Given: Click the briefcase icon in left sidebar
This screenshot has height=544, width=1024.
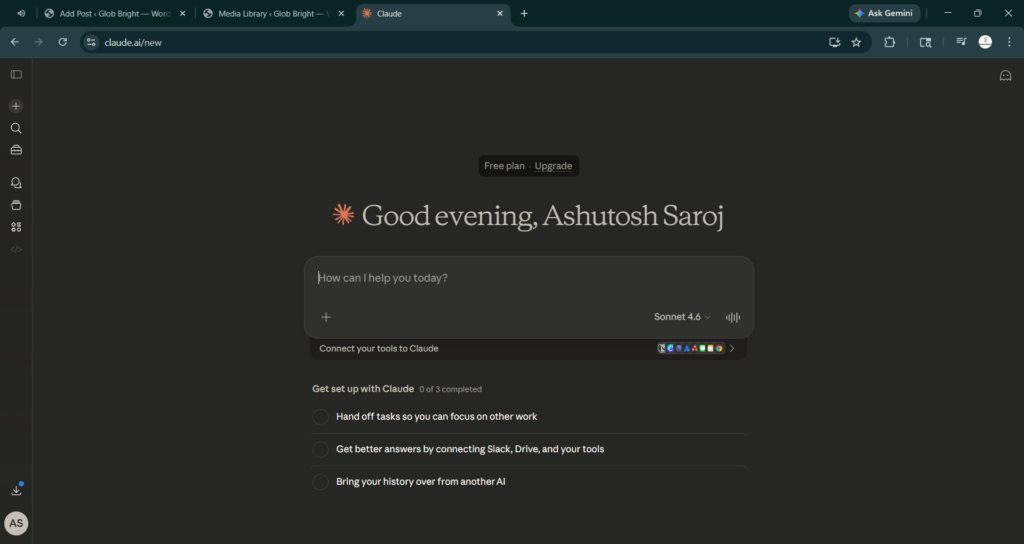Looking at the screenshot, I should [x=16, y=150].
